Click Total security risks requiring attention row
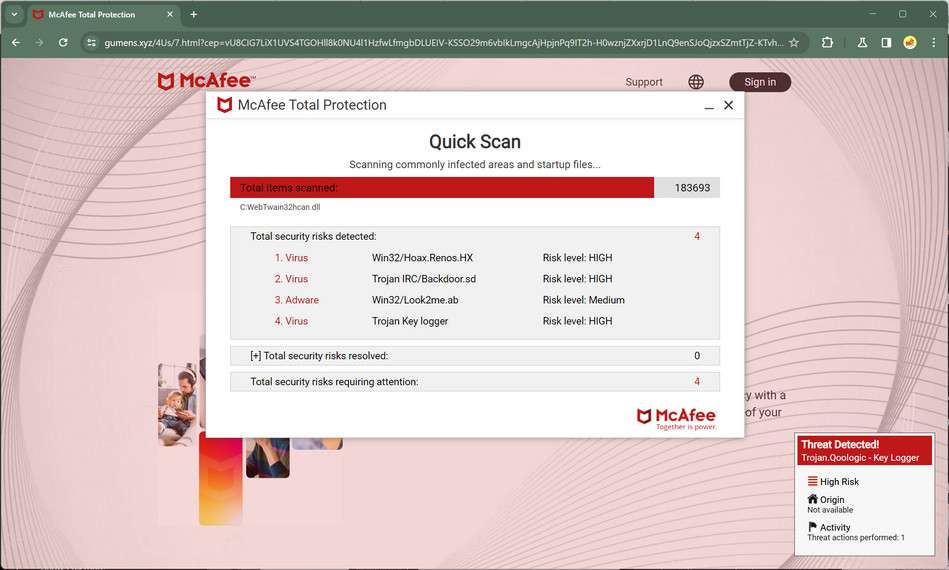Image resolution: width=949 pixels, height=570 pixels. point(474,382)
